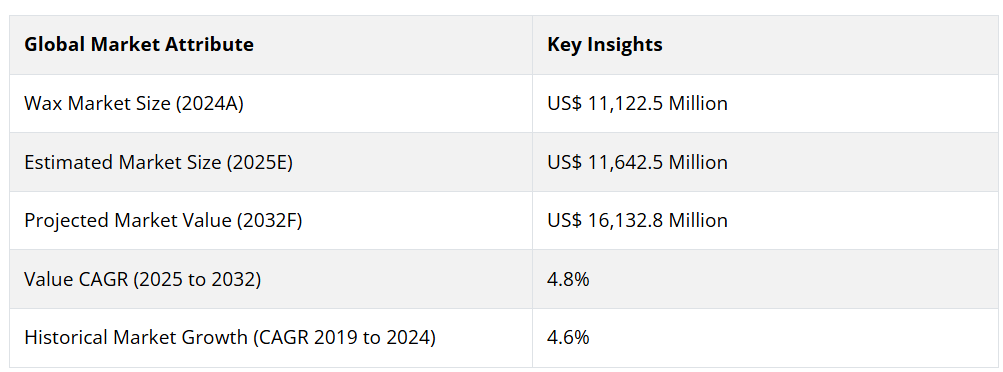The image size is (1003, 372).
Task: Click the 2032F year label text
Action: point(269,221)
